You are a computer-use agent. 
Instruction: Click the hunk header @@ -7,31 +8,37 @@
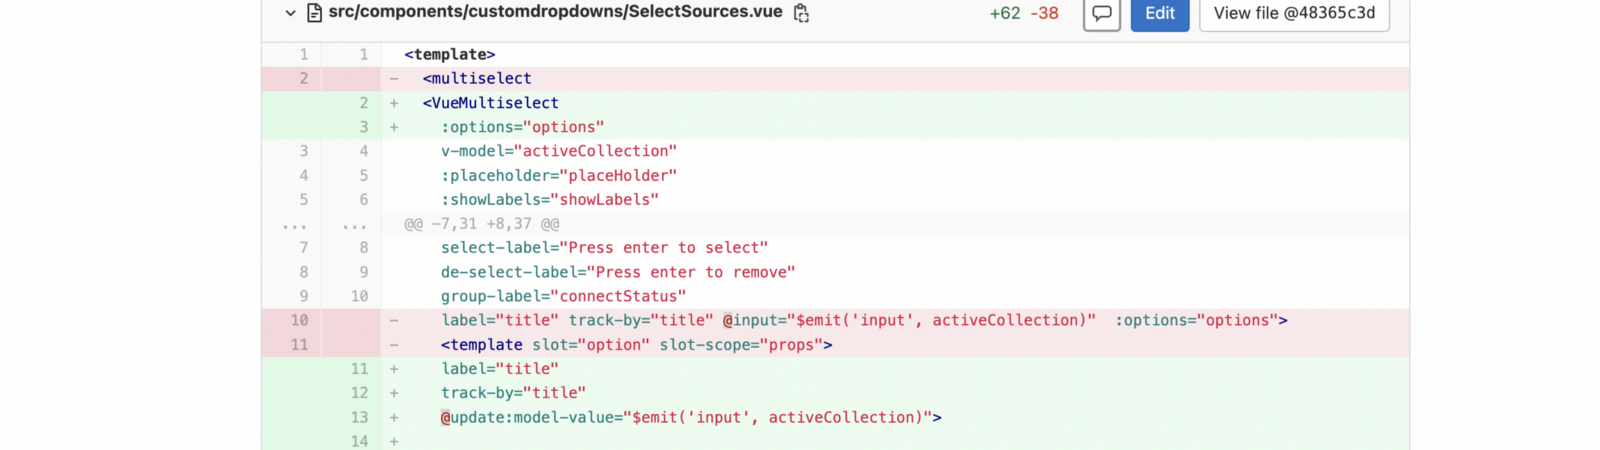pyautogui.click(x=482, y=224)
